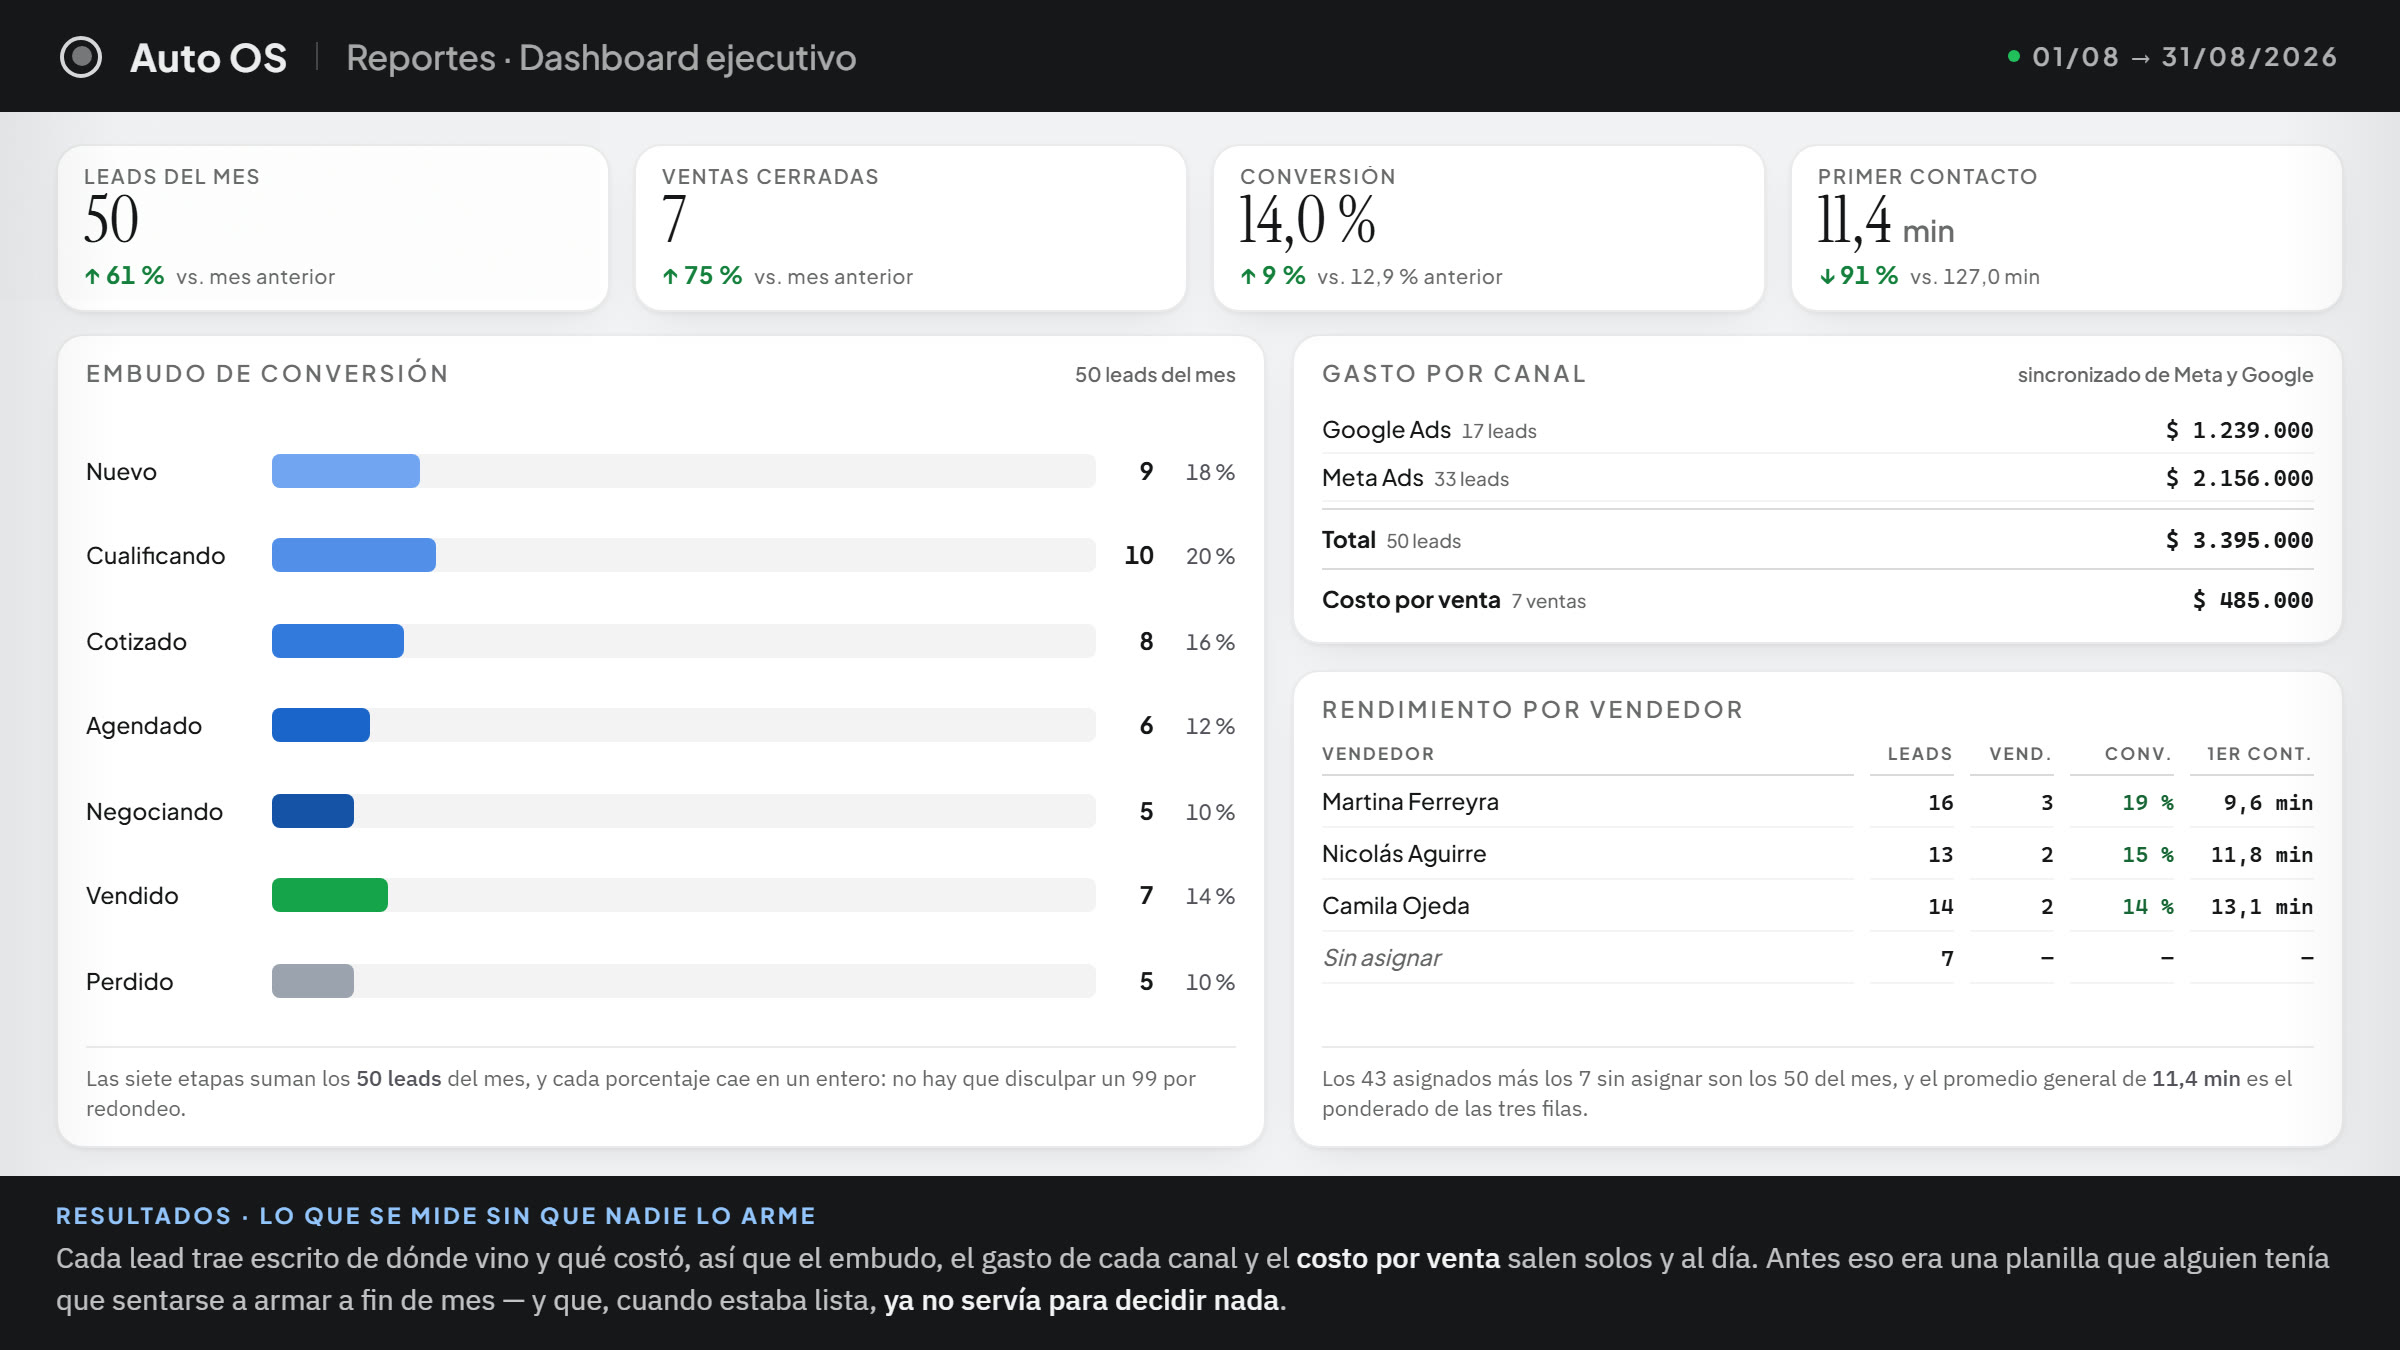Click 'sincronizado de Meta y Google' note

(2165, 375)
